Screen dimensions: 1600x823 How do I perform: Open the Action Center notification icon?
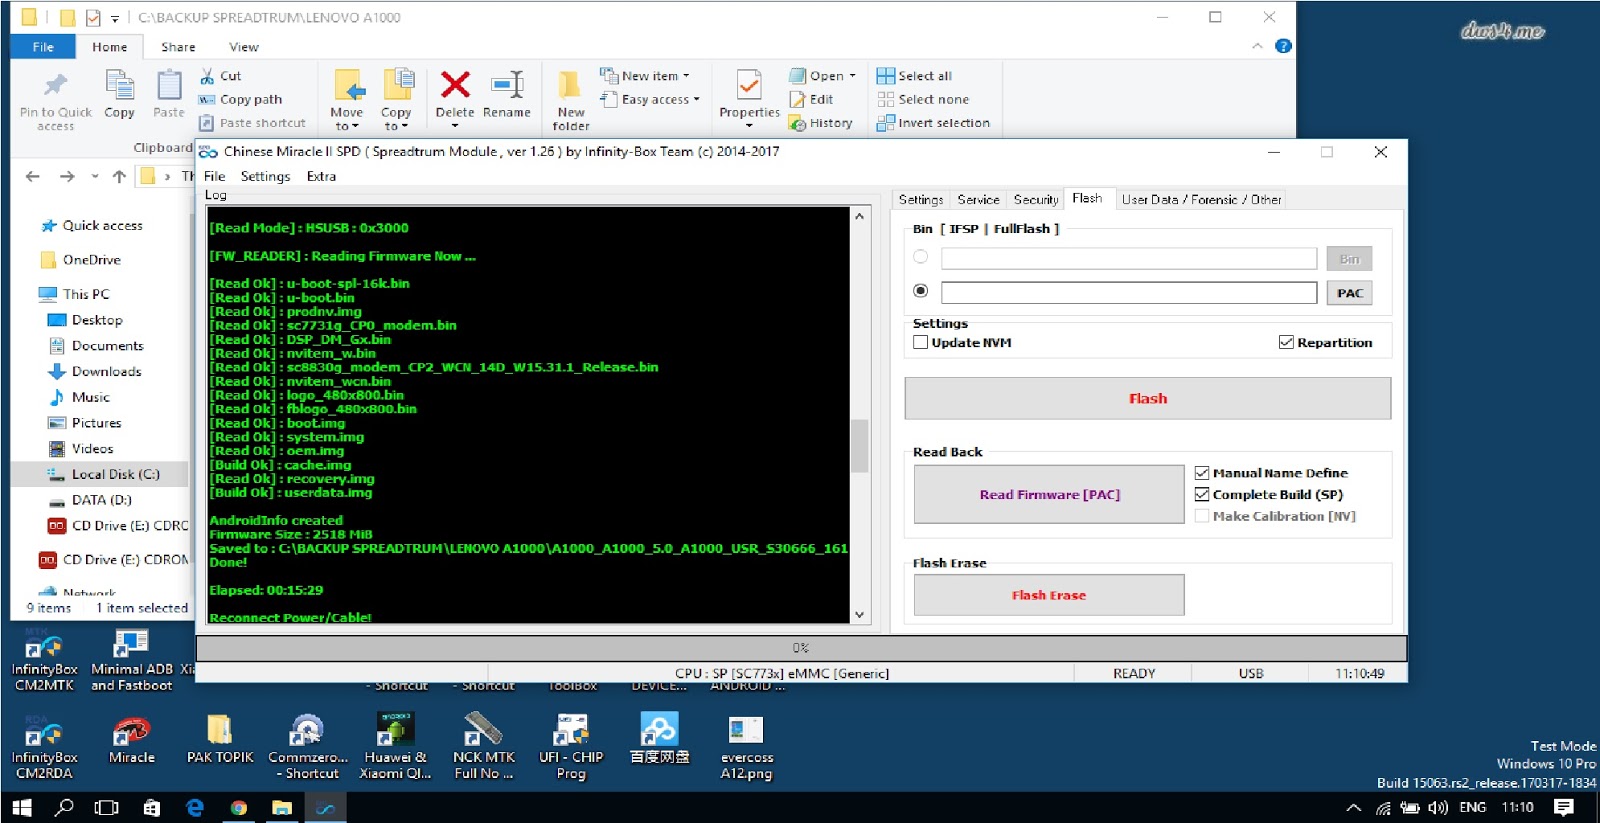(x=1565, y=808)
